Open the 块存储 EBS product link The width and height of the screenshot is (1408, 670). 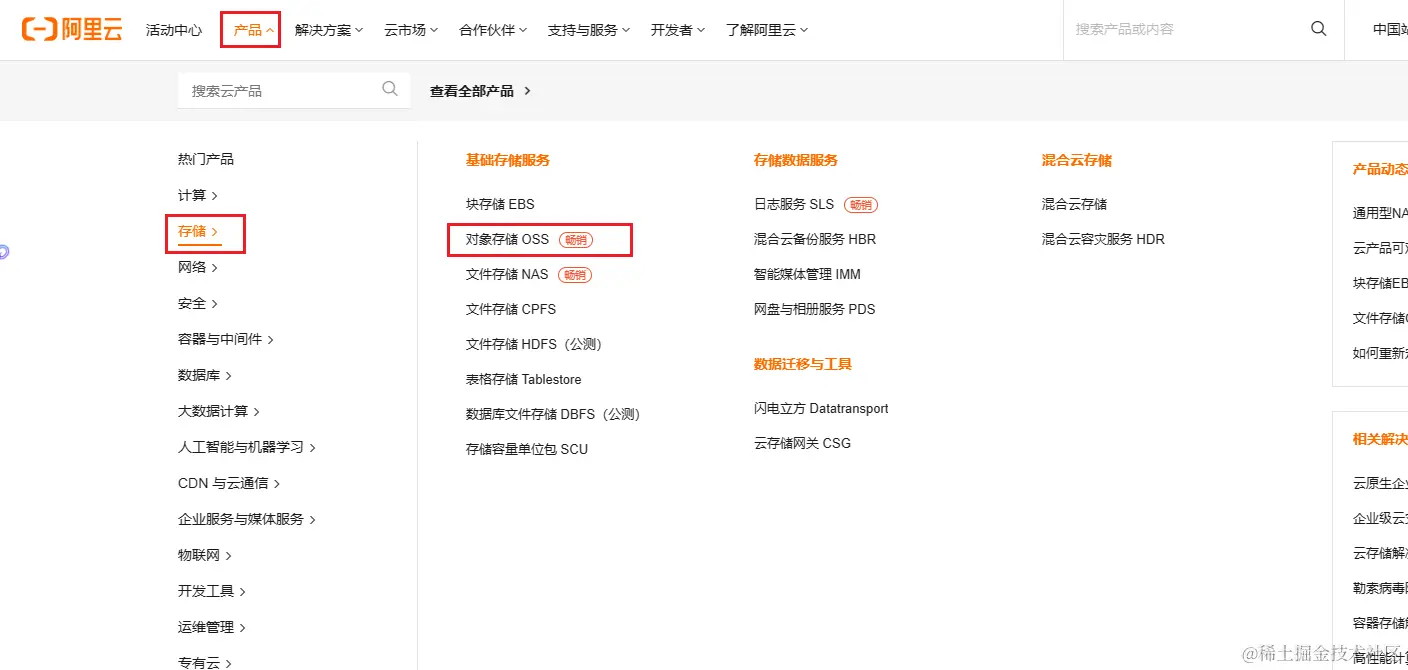500,204
